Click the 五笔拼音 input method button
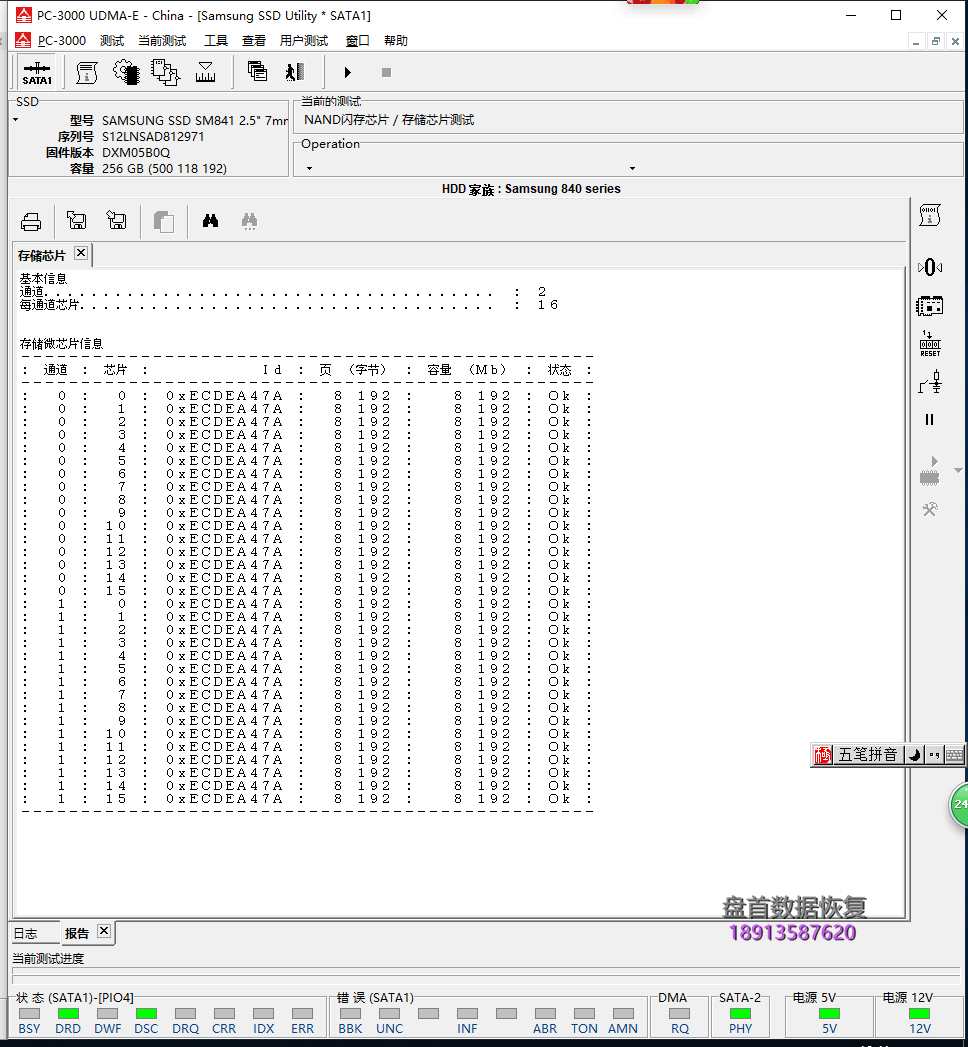Viewport: 968px width, 1047px height. click(x=868, y=755)
